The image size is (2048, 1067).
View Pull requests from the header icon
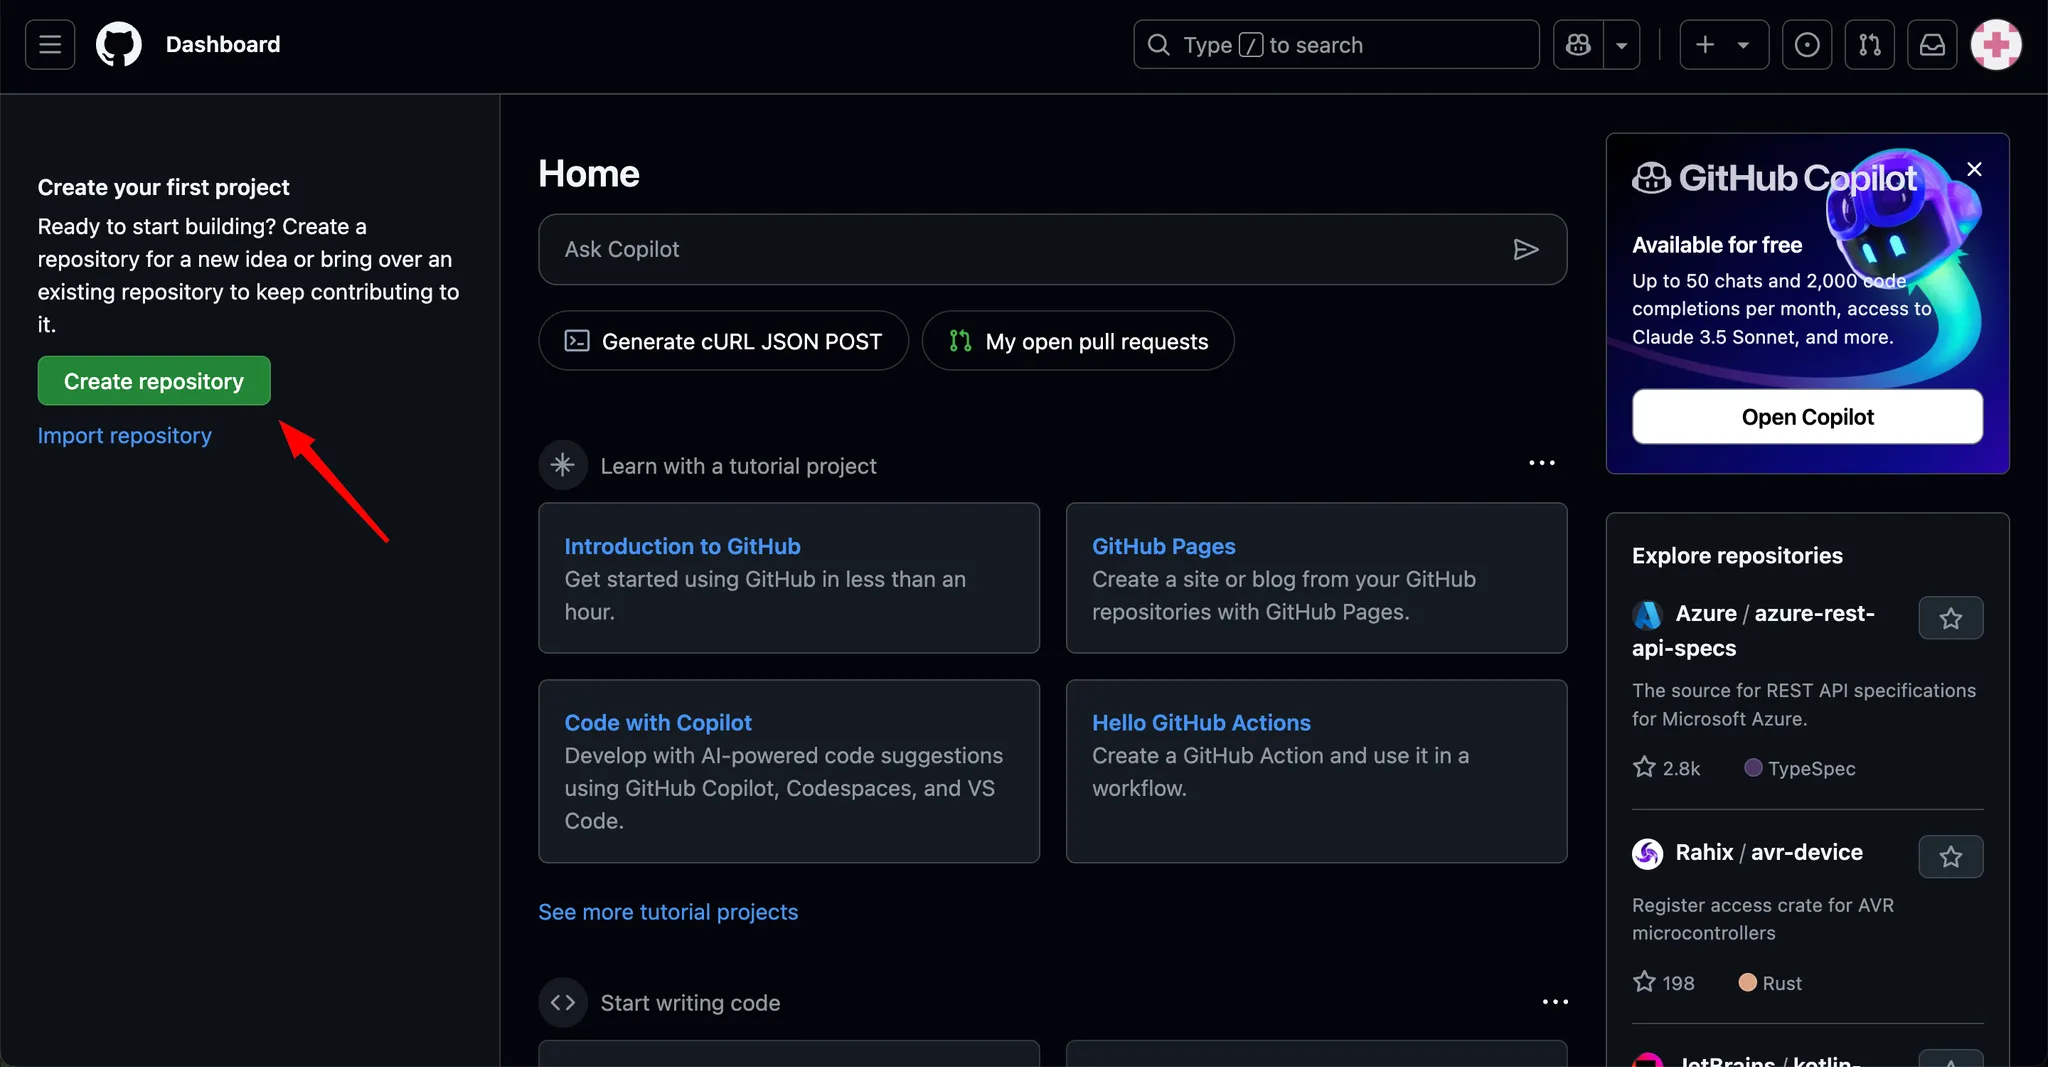coord(1869,45)
